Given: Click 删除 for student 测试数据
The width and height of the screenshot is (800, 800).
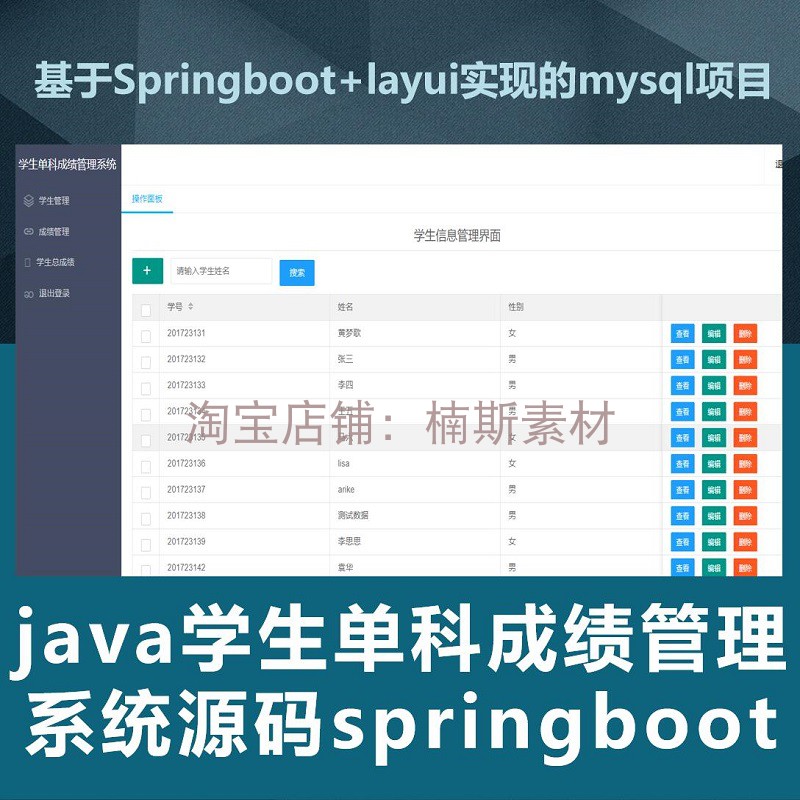Looking at the screenshot, I should (x=745, y=516).
